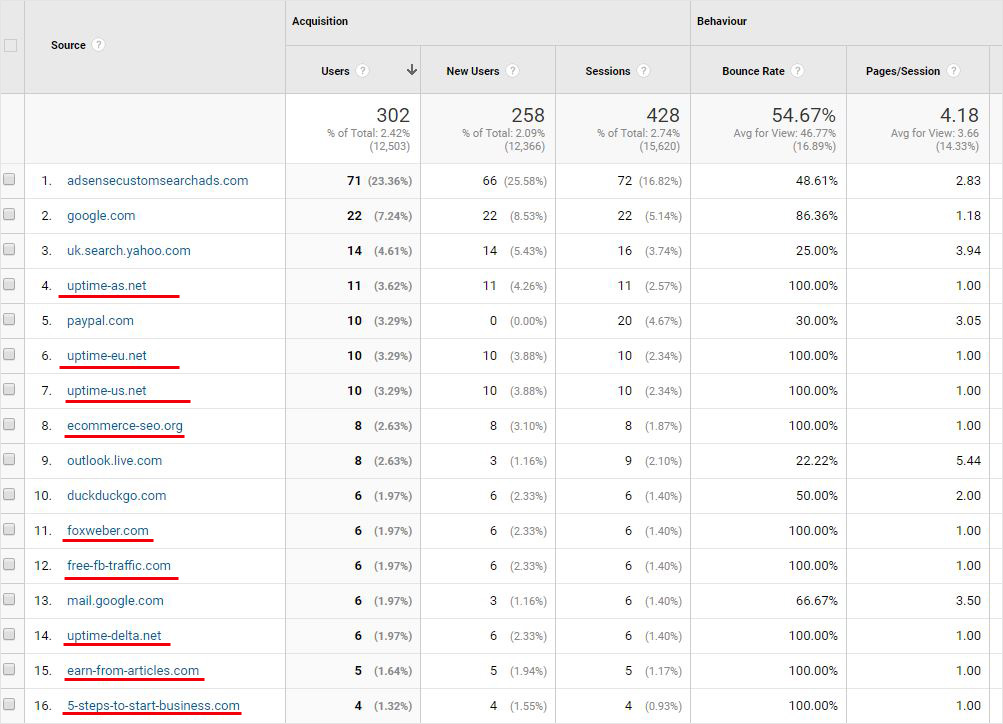The width and height of the screenshot is (1003, 724).
Task: Click the 22.22% bounce rate for outlook.live.com
Action: click(816, 461)
